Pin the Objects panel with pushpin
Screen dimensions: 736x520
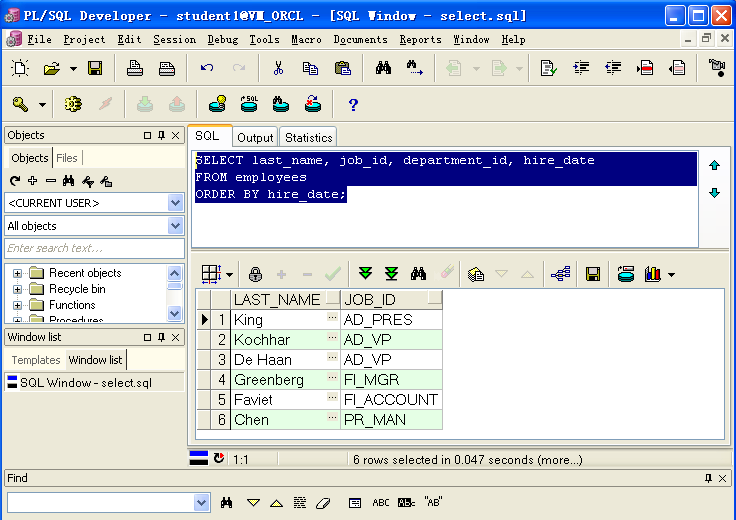click(161, 135)
